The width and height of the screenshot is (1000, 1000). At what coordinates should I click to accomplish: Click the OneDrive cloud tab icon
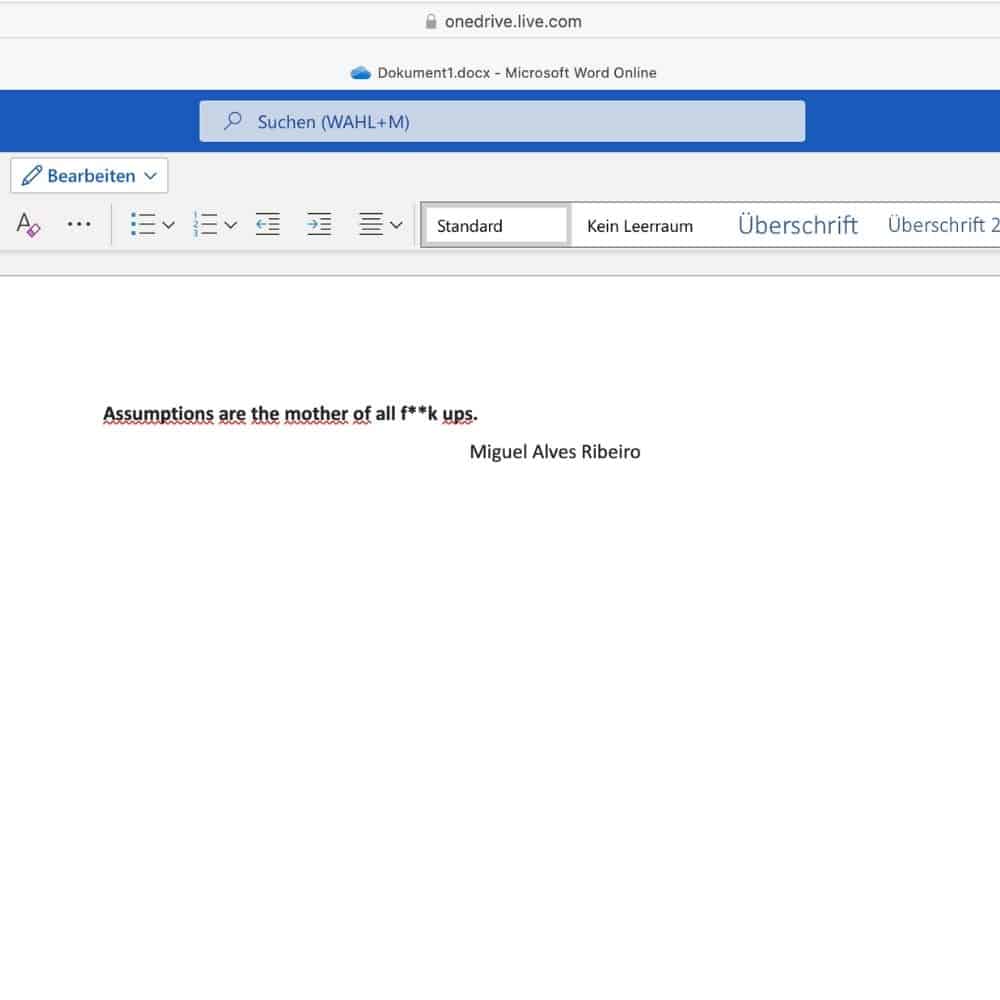pyautogui.click(x=361, y=73)
